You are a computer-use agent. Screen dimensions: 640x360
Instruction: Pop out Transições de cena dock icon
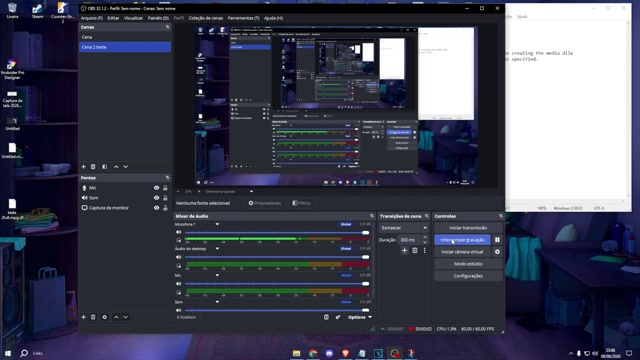pos(427,216)
